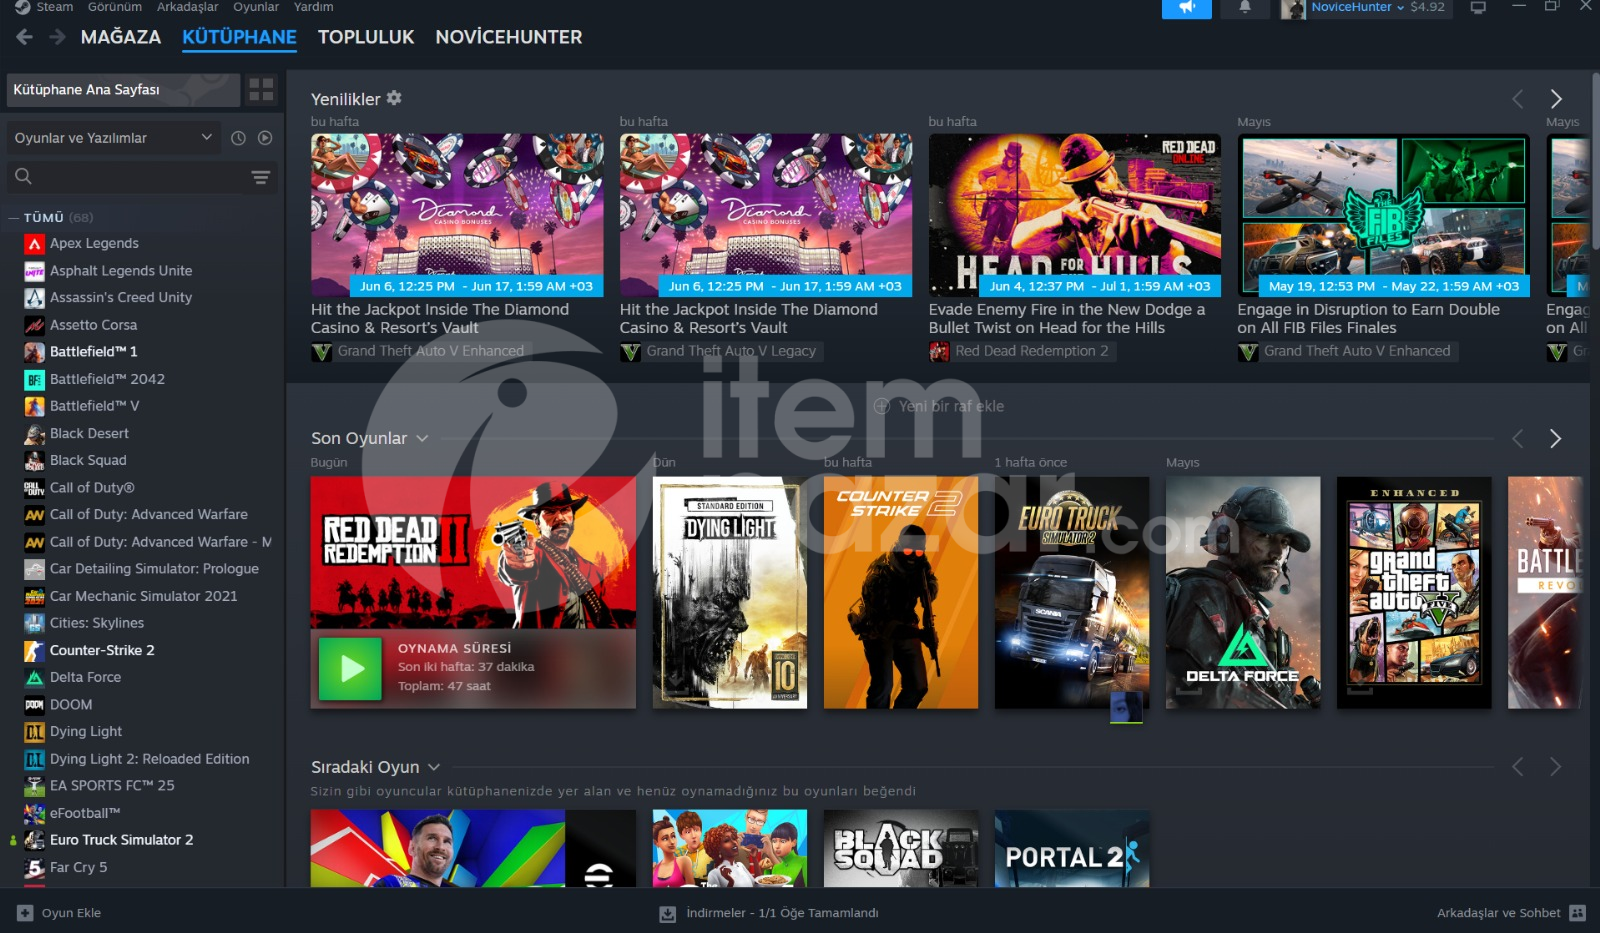The image size is (1600, 933).
Task: Expand the Sıradaki Oyun shelf dropdown
Action: 434,767
